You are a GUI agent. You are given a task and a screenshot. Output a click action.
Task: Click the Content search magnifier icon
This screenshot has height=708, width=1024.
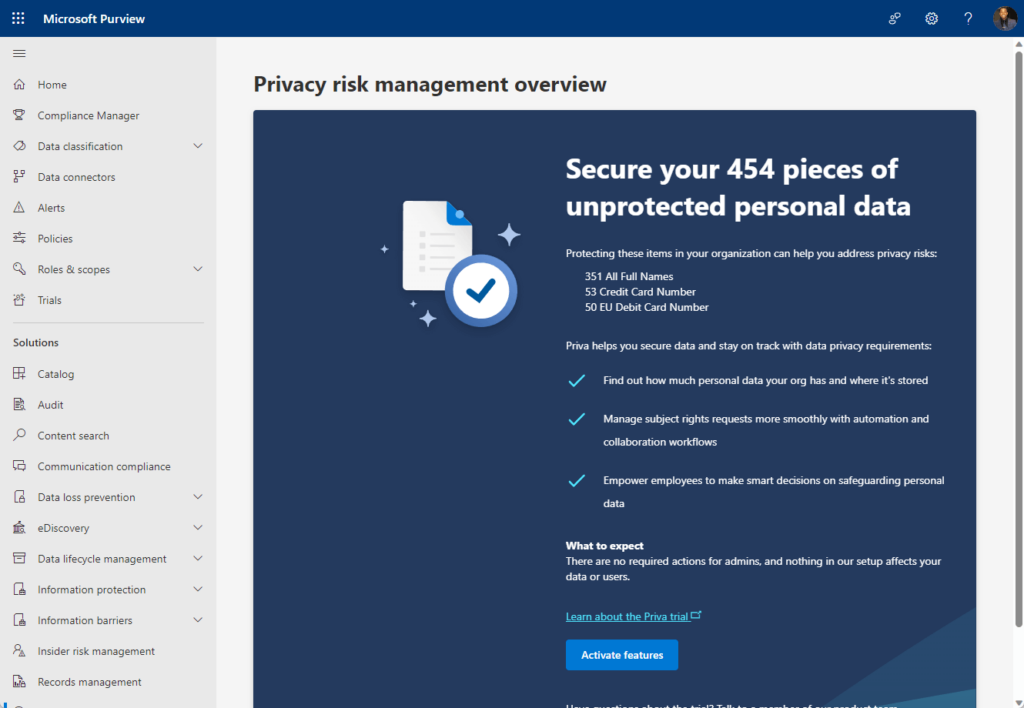[19, 435]
